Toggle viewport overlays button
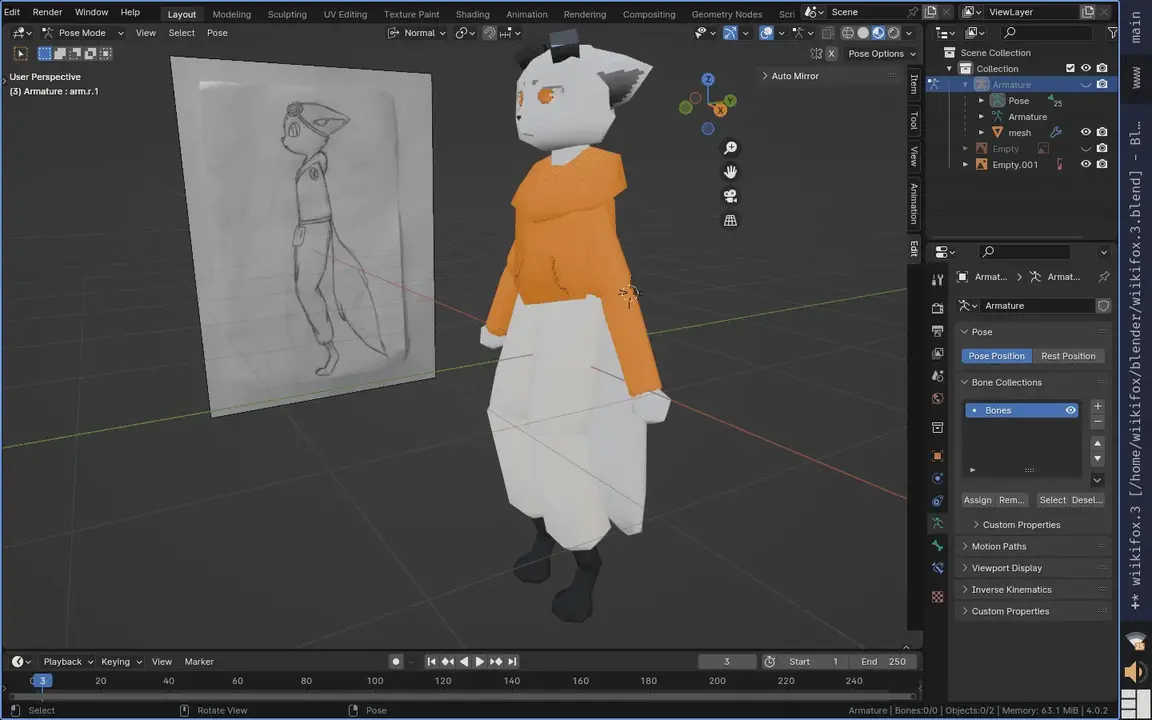Viewport: 1152px width, 720px height. point(766,33)
